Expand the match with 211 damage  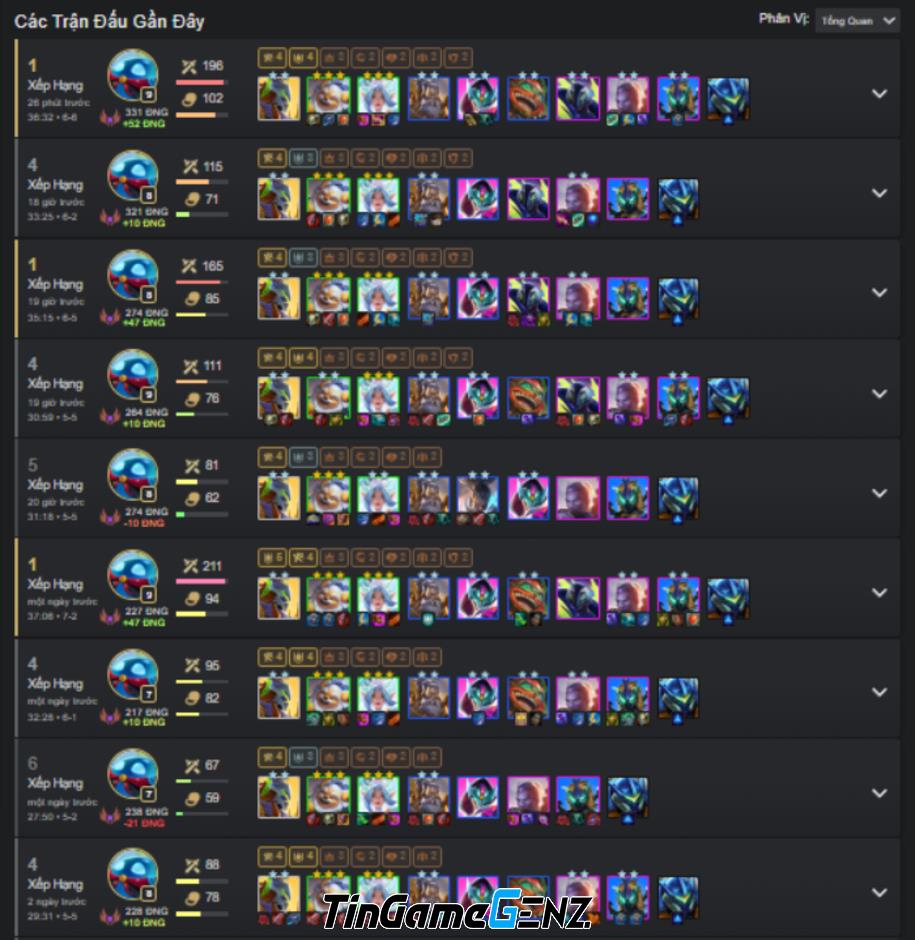pos(879,592)
